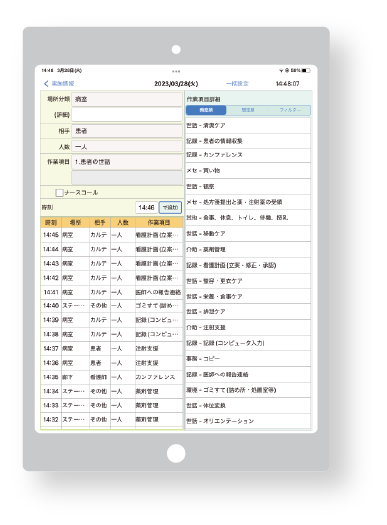
Task: Choose 記録 - カンファレンス from the list
Action: click(x=248, y=155)
